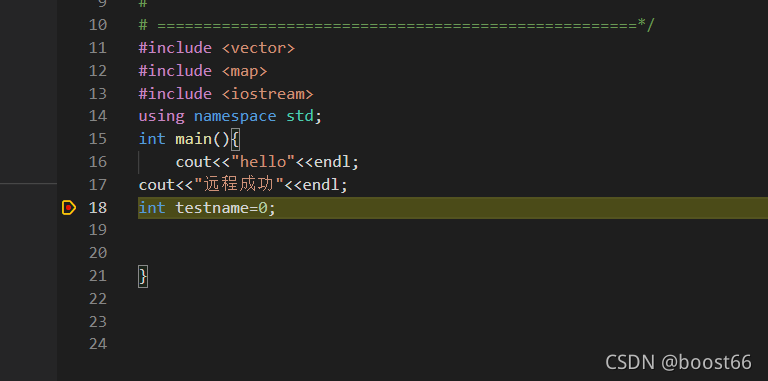The height and width of the screenshot is (381, 768).
Task: Toggle the breakpoint on line 18
Action: coord(69,208)
